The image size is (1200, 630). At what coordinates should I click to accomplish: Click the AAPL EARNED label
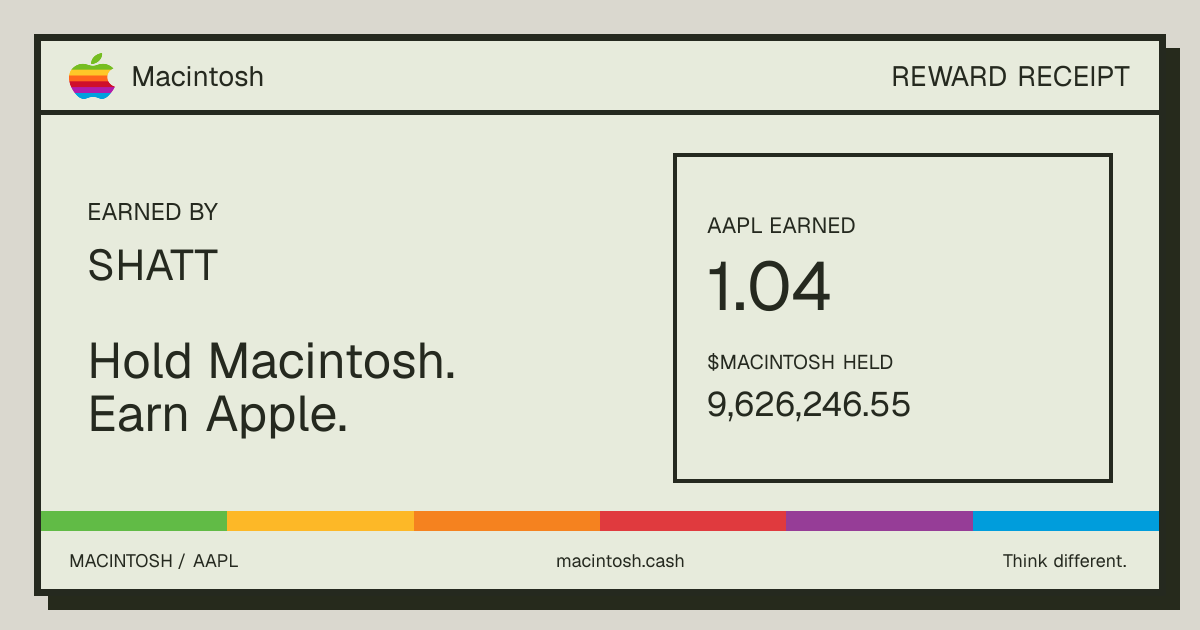point(781,226)
